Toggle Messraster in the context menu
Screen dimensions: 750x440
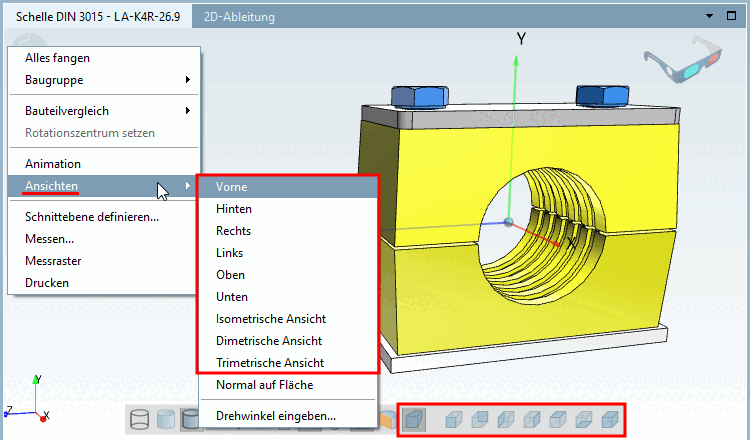coord(103,261)
